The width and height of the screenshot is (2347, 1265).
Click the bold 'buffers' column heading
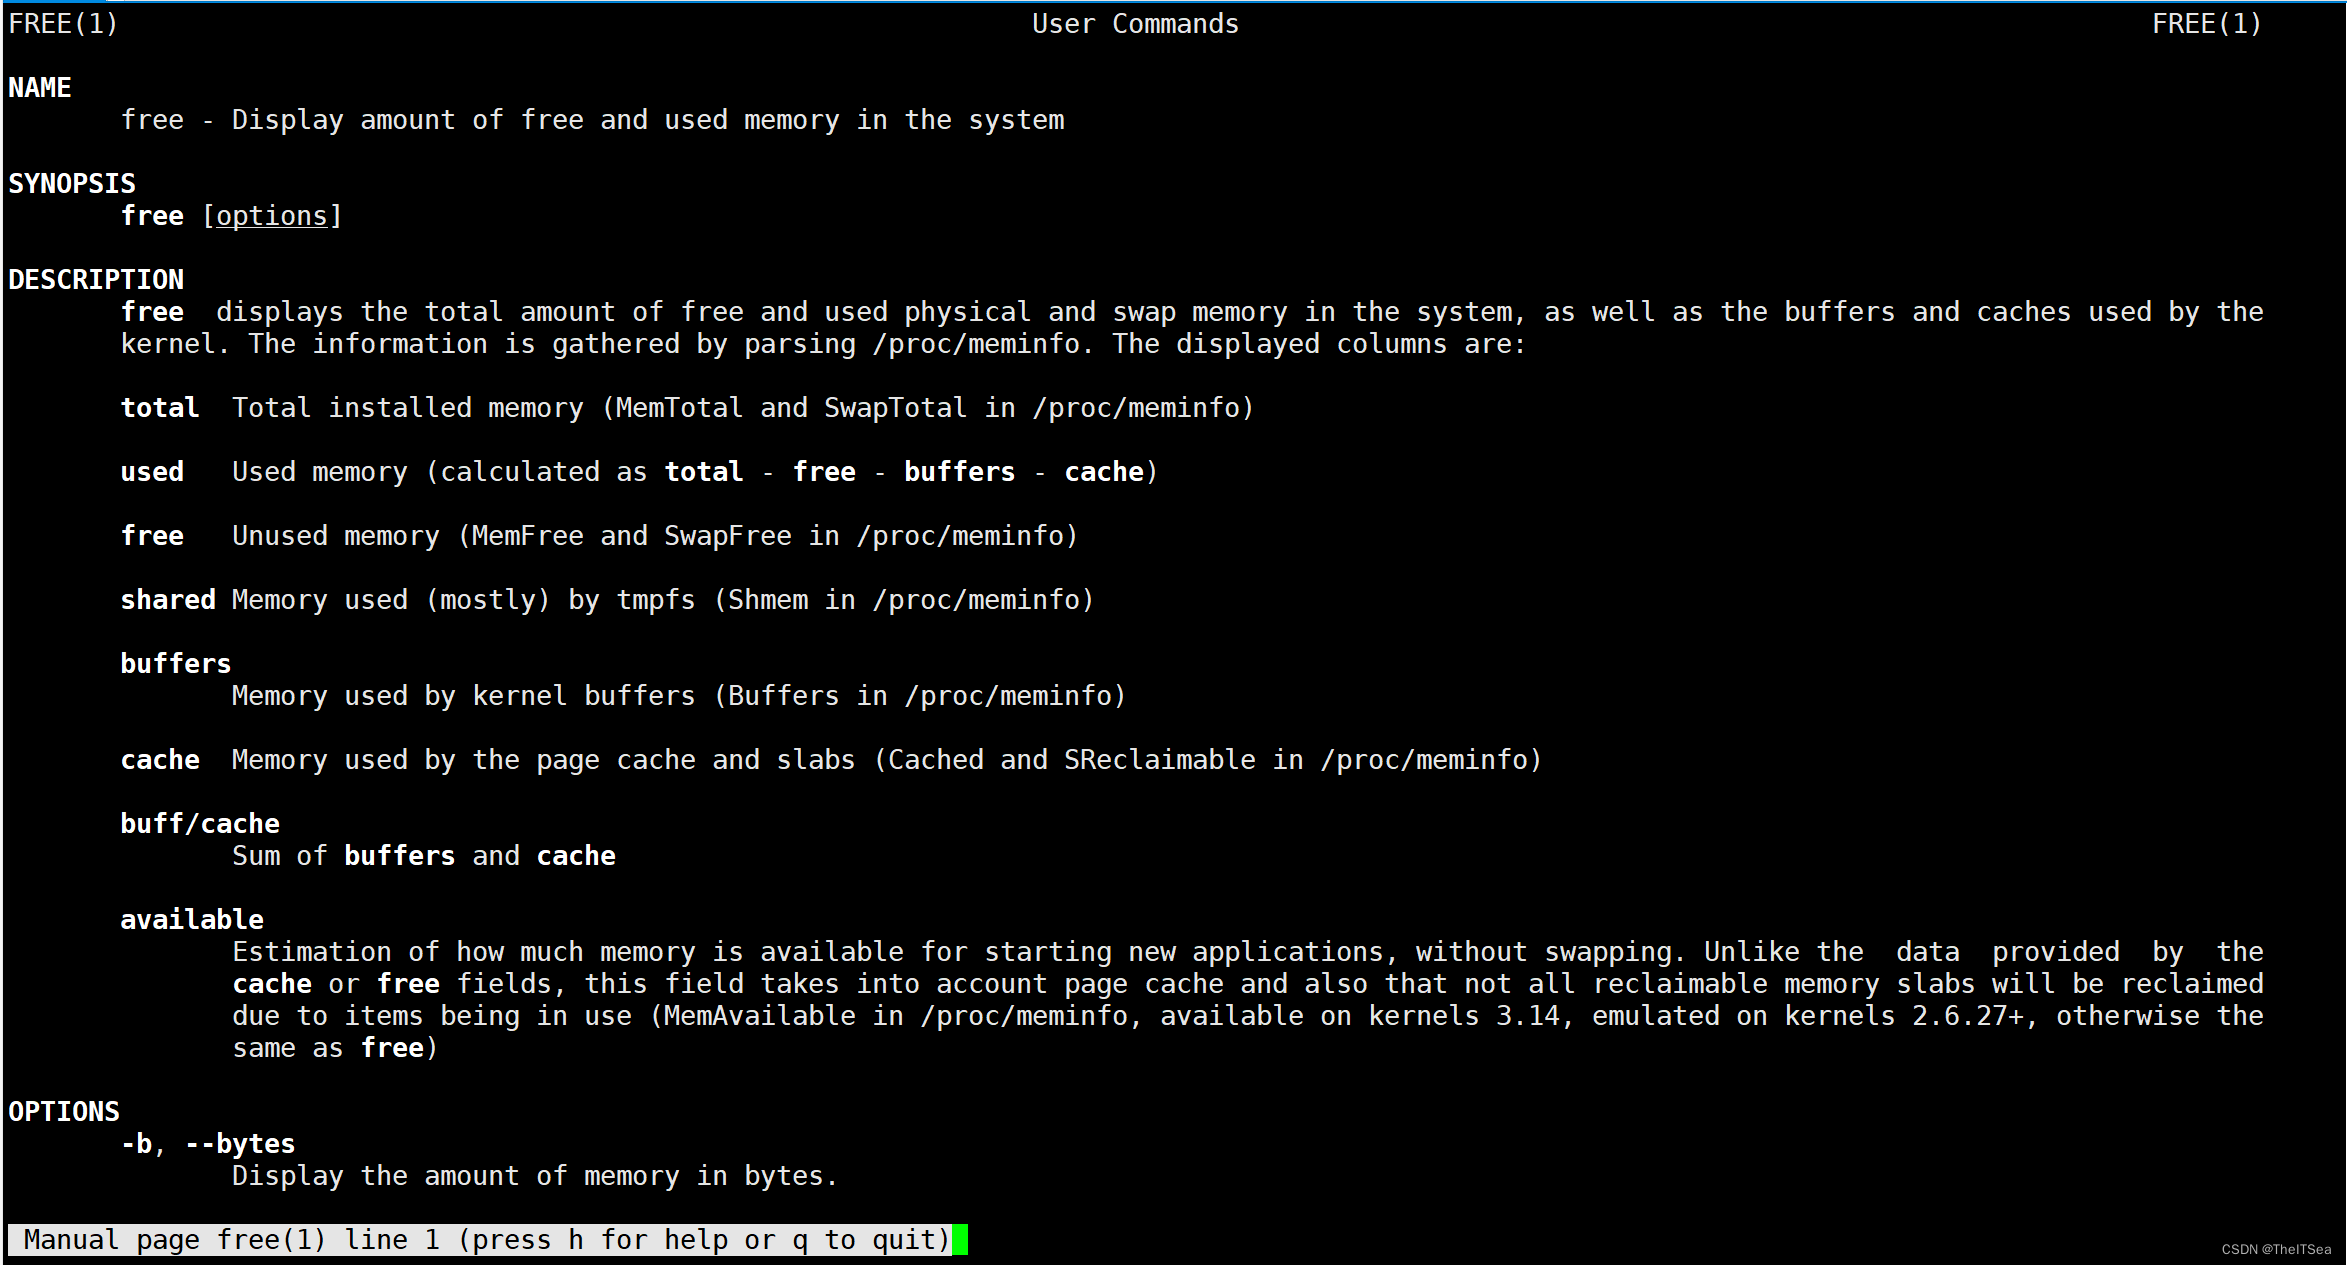pos(176,664)
